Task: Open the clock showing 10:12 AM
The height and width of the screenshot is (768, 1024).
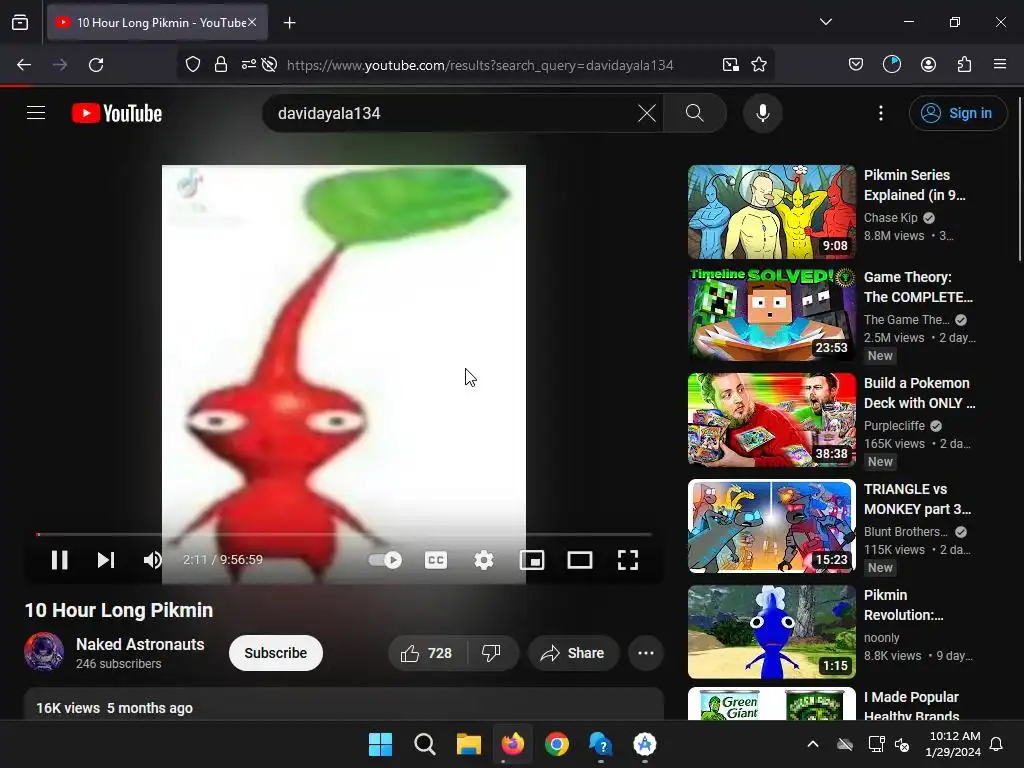Action: [x=953, y=744]
